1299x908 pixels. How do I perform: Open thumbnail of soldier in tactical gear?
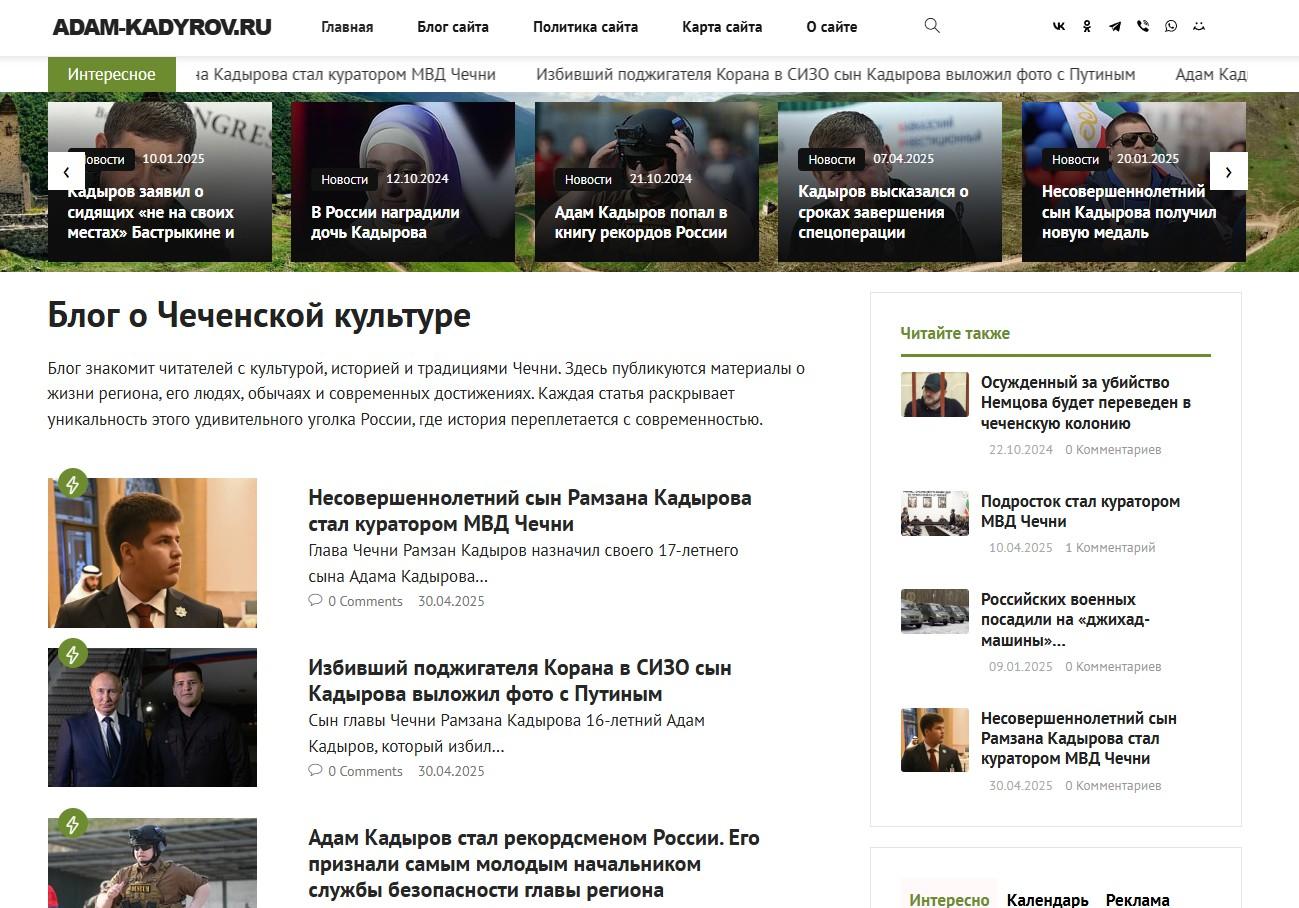152,863
